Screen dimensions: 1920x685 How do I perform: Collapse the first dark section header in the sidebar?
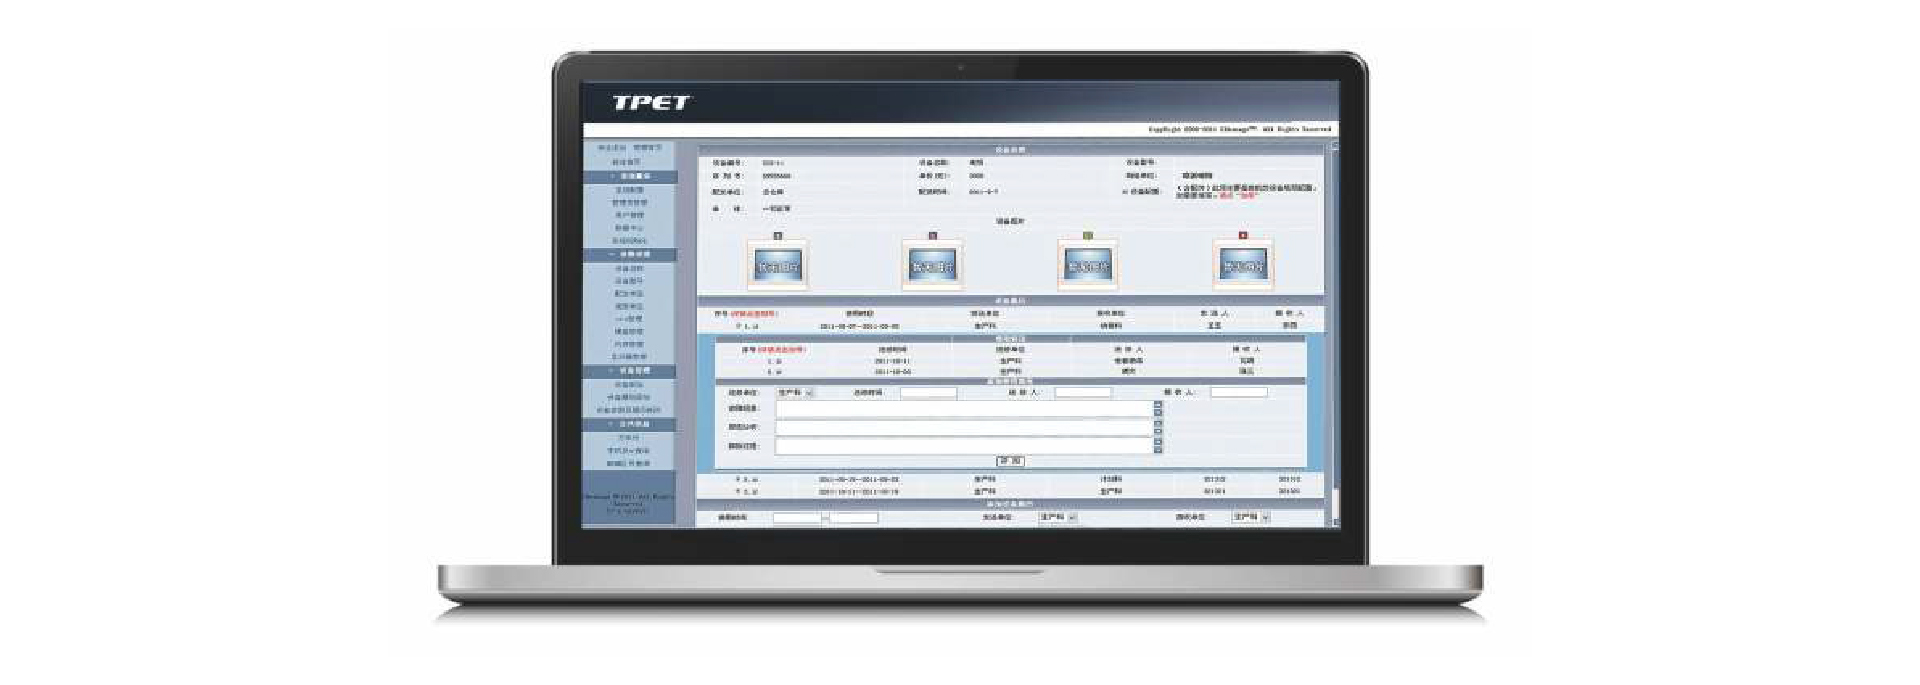pyautogui.click(x=630, y=176)
